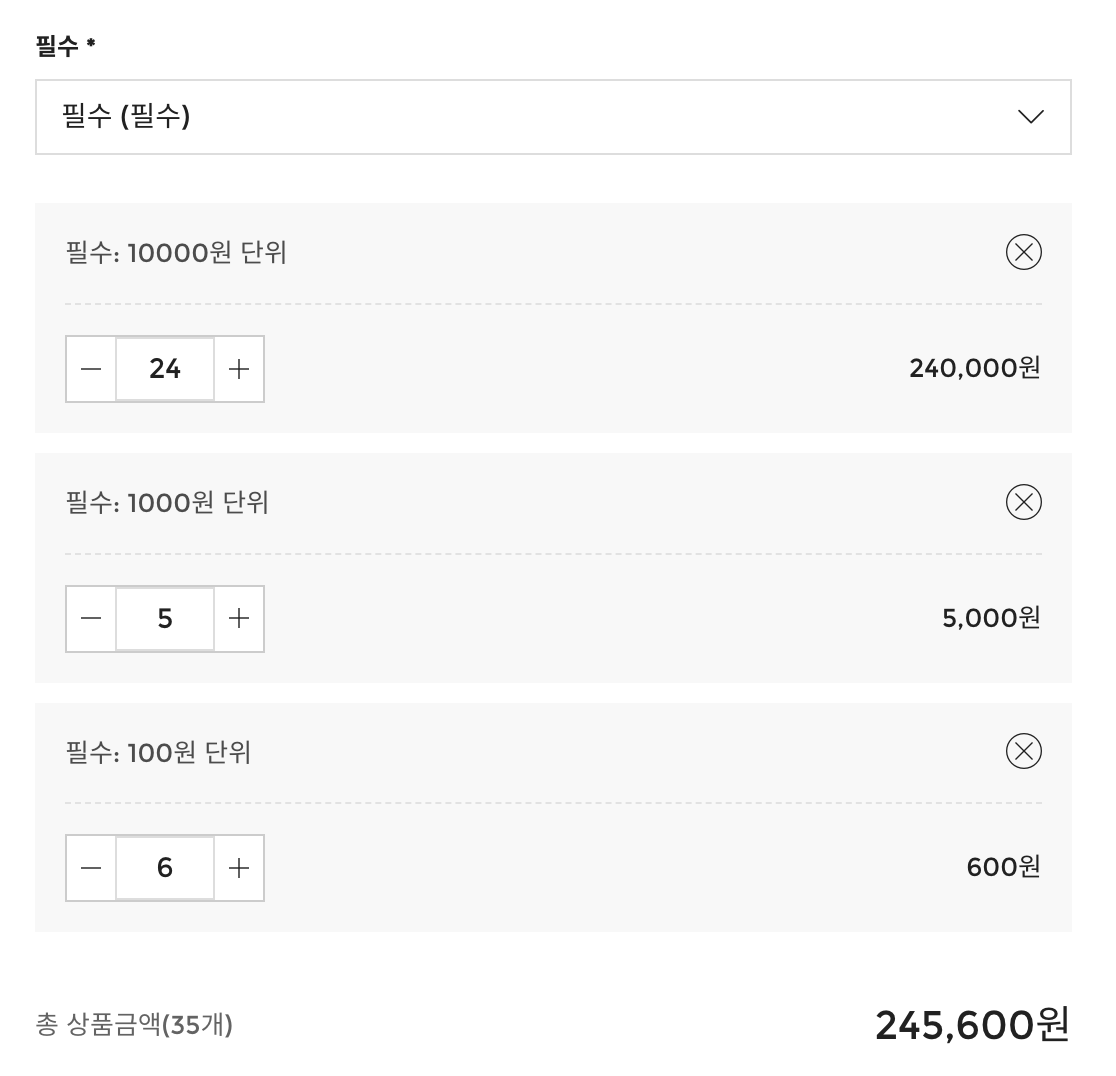Remove the 1000원 단위 option item
Screen dimensions: 1116x1076
click(1023, 502)
